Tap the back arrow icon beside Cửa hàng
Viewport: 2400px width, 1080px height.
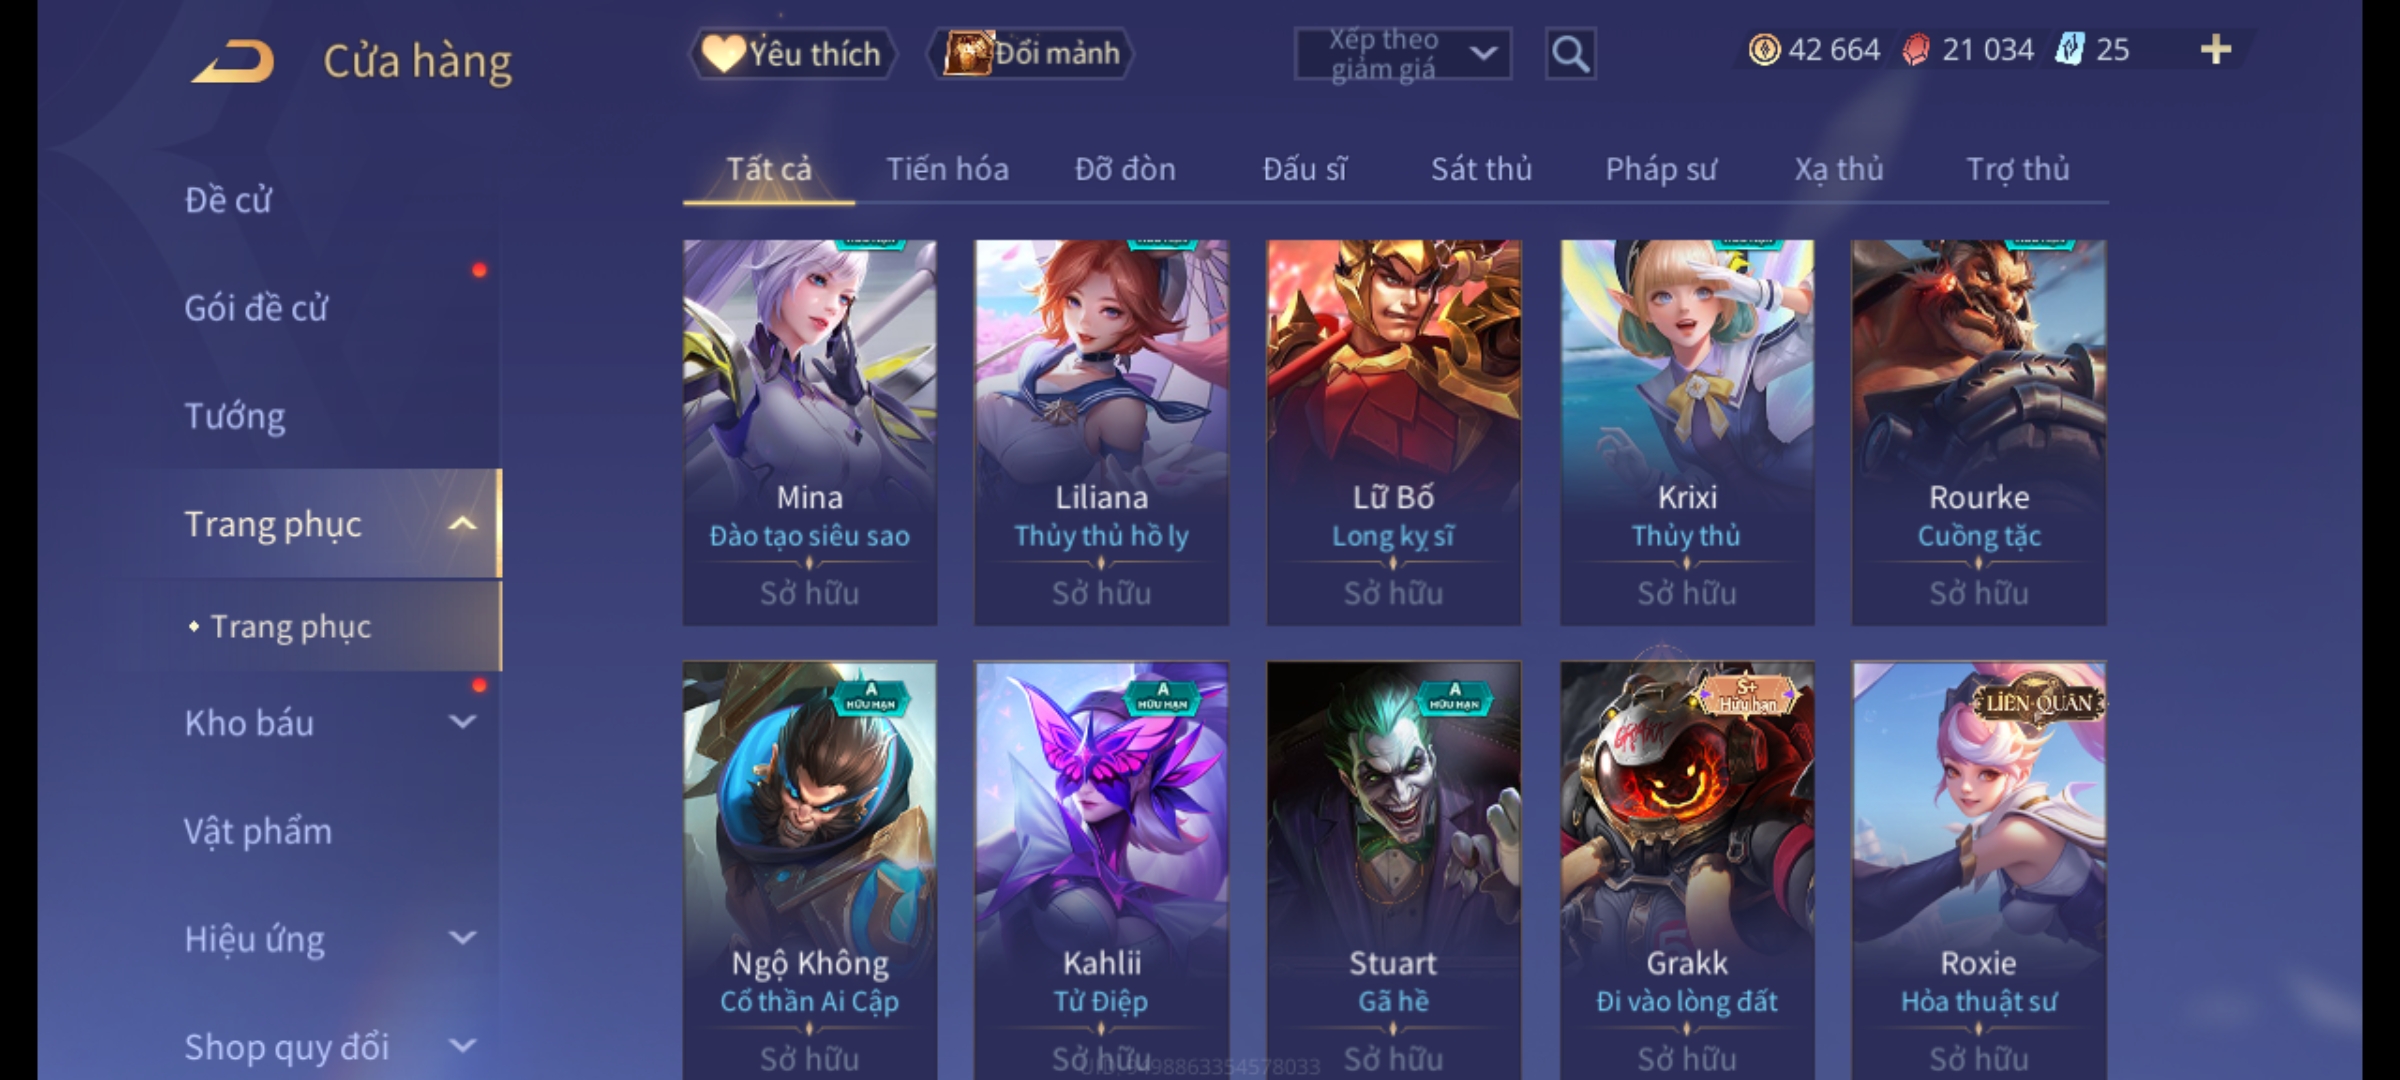point(232,60)
